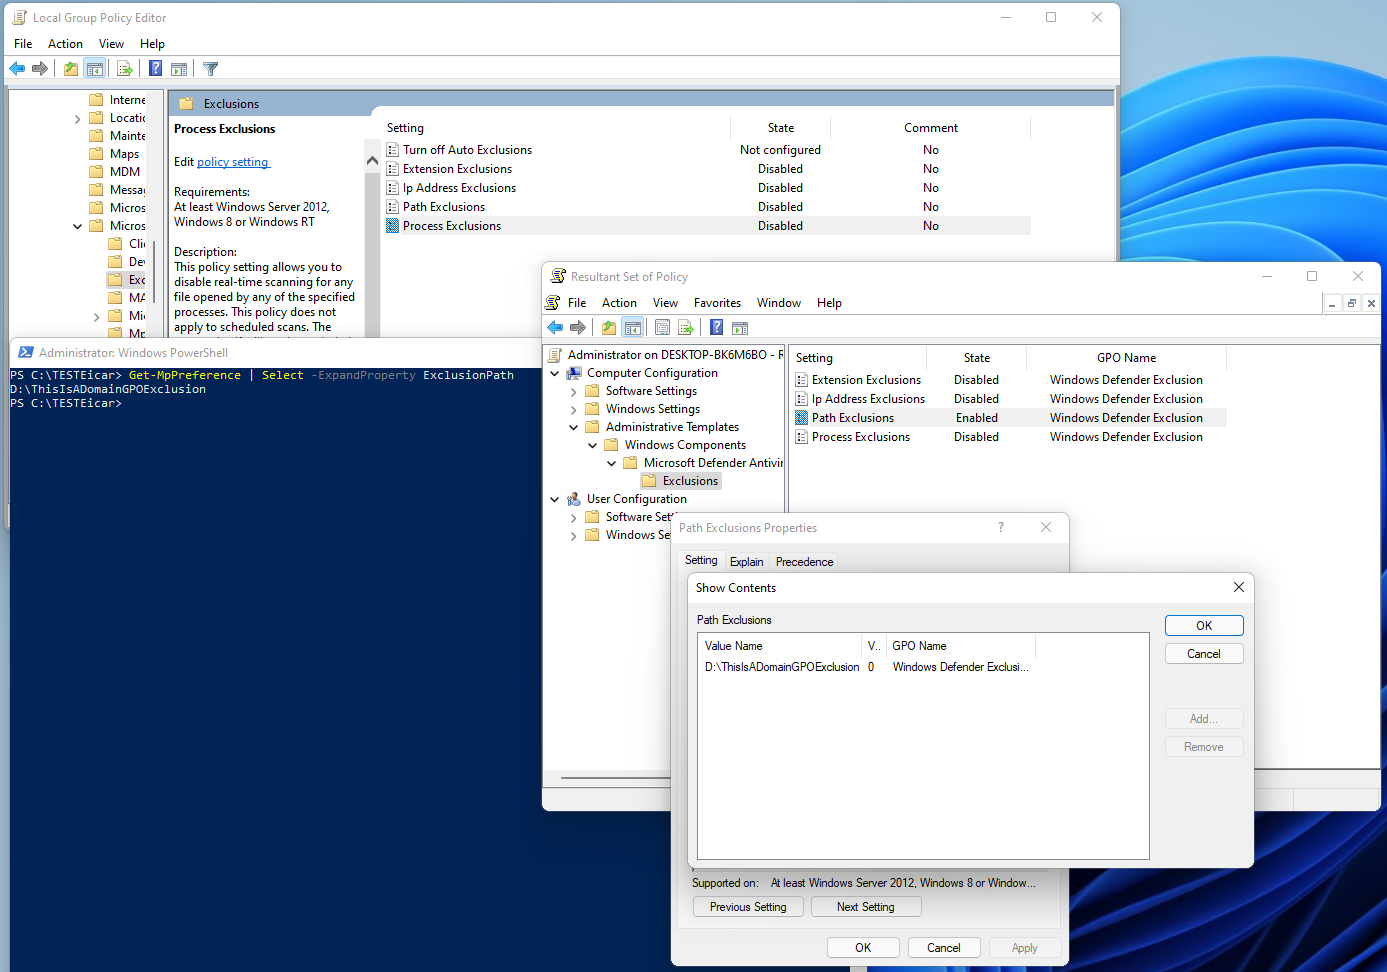Click the Export List icon in Group Policy Editor
Image resolution: width=1387 pixels, height=972 pixels.
[124, 68]
